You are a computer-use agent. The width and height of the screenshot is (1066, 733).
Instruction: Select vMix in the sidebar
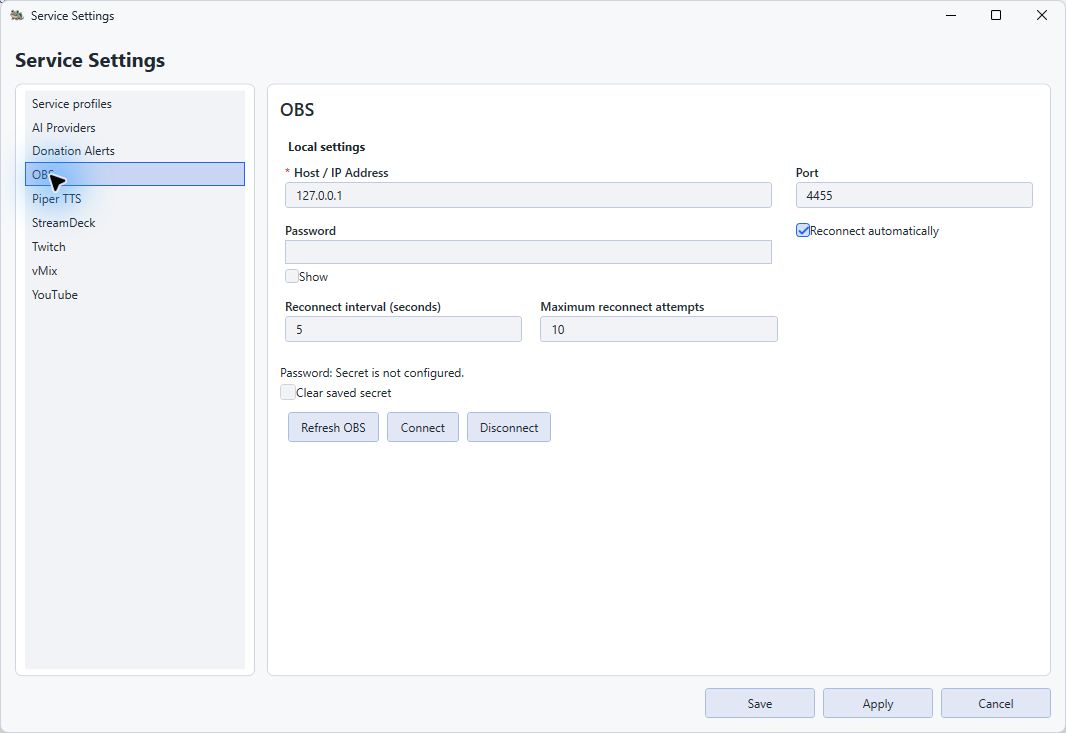coord(135,270)
